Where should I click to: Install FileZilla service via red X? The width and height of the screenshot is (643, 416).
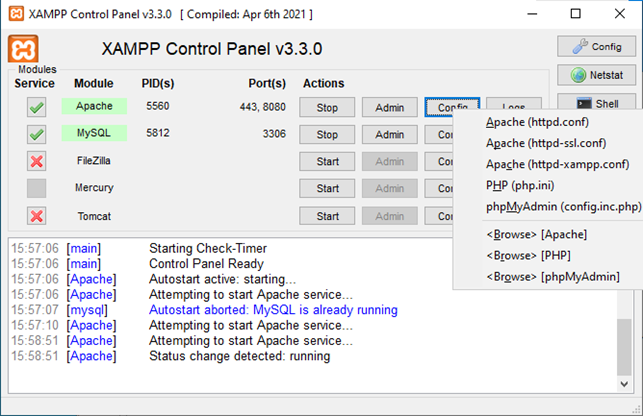point(37,161)
